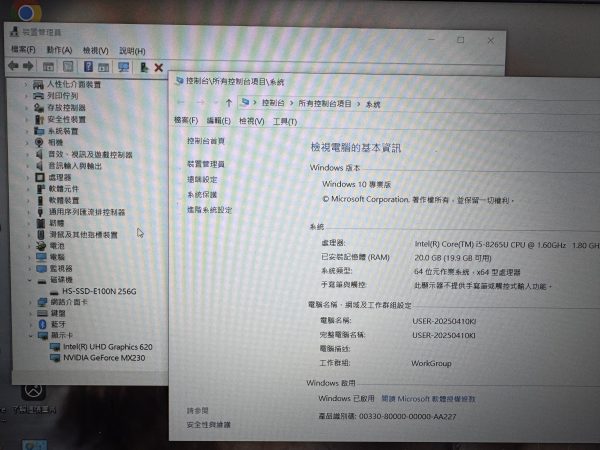600x450 pixels.
Task: Collapse the 顯示卡 tree node
Action: 30,336
